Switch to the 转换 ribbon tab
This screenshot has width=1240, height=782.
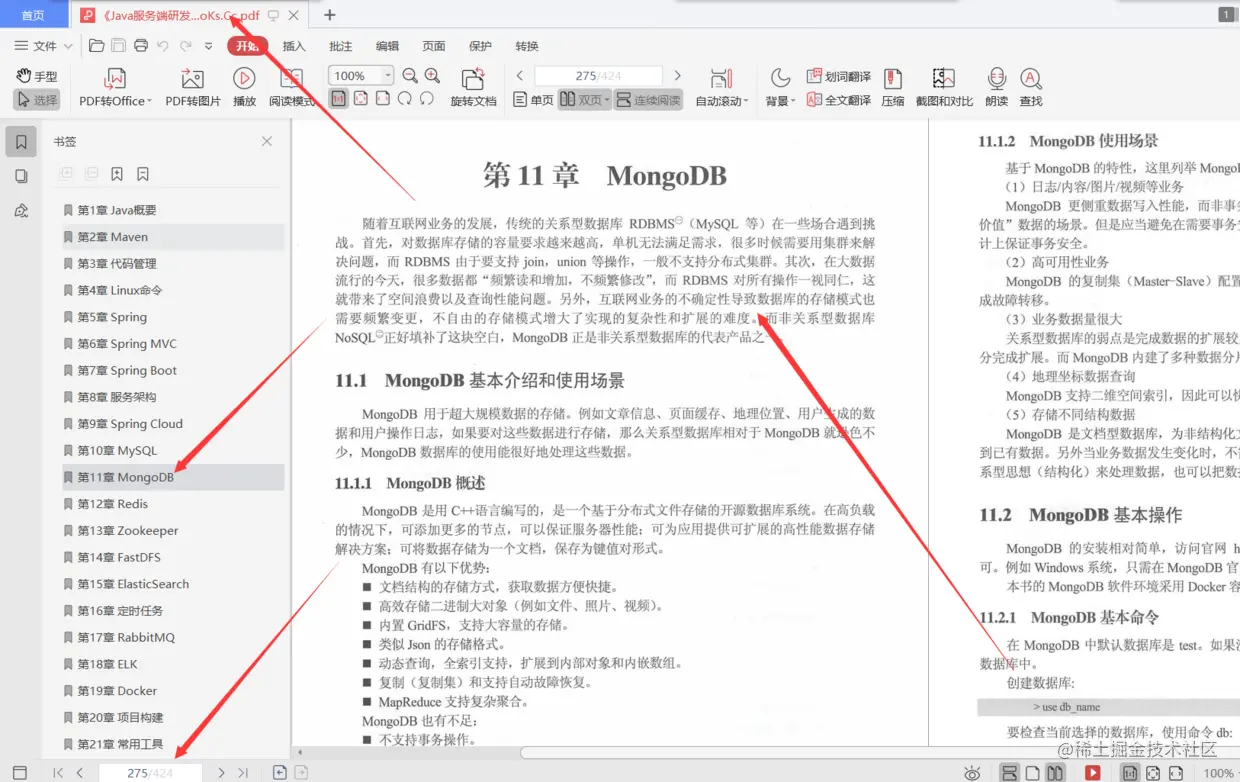[527, 46]
